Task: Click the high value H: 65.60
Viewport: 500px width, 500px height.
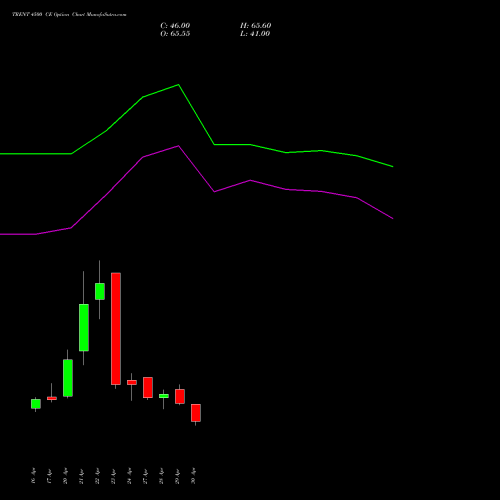Action: (255, 26)
